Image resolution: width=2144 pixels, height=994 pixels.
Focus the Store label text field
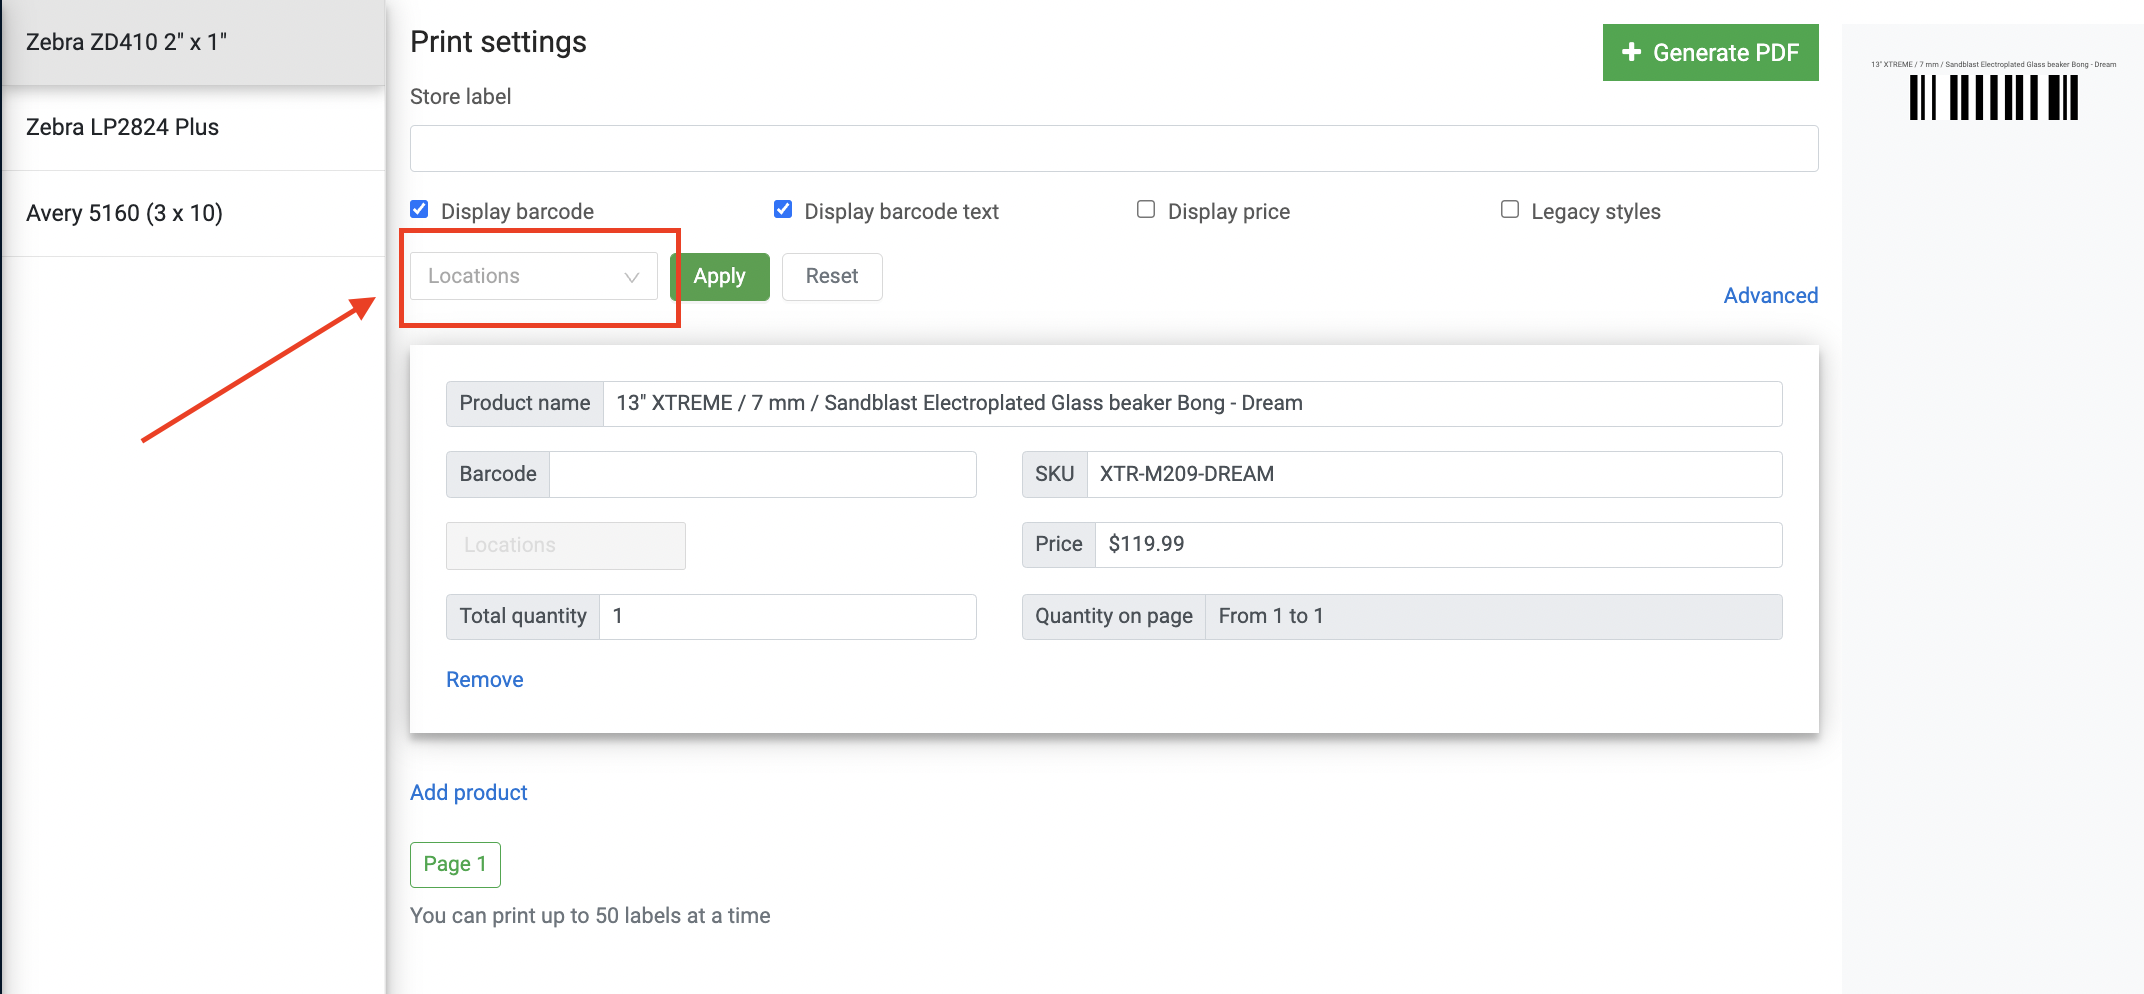pos(1113,148)
